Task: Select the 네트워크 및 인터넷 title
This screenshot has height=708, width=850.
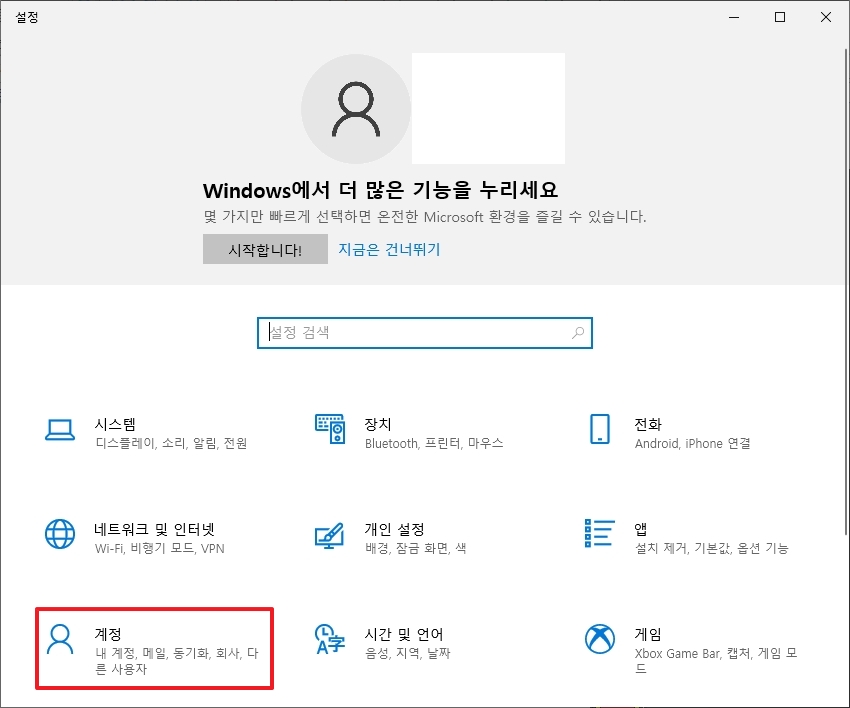Action: click(154, 529)
